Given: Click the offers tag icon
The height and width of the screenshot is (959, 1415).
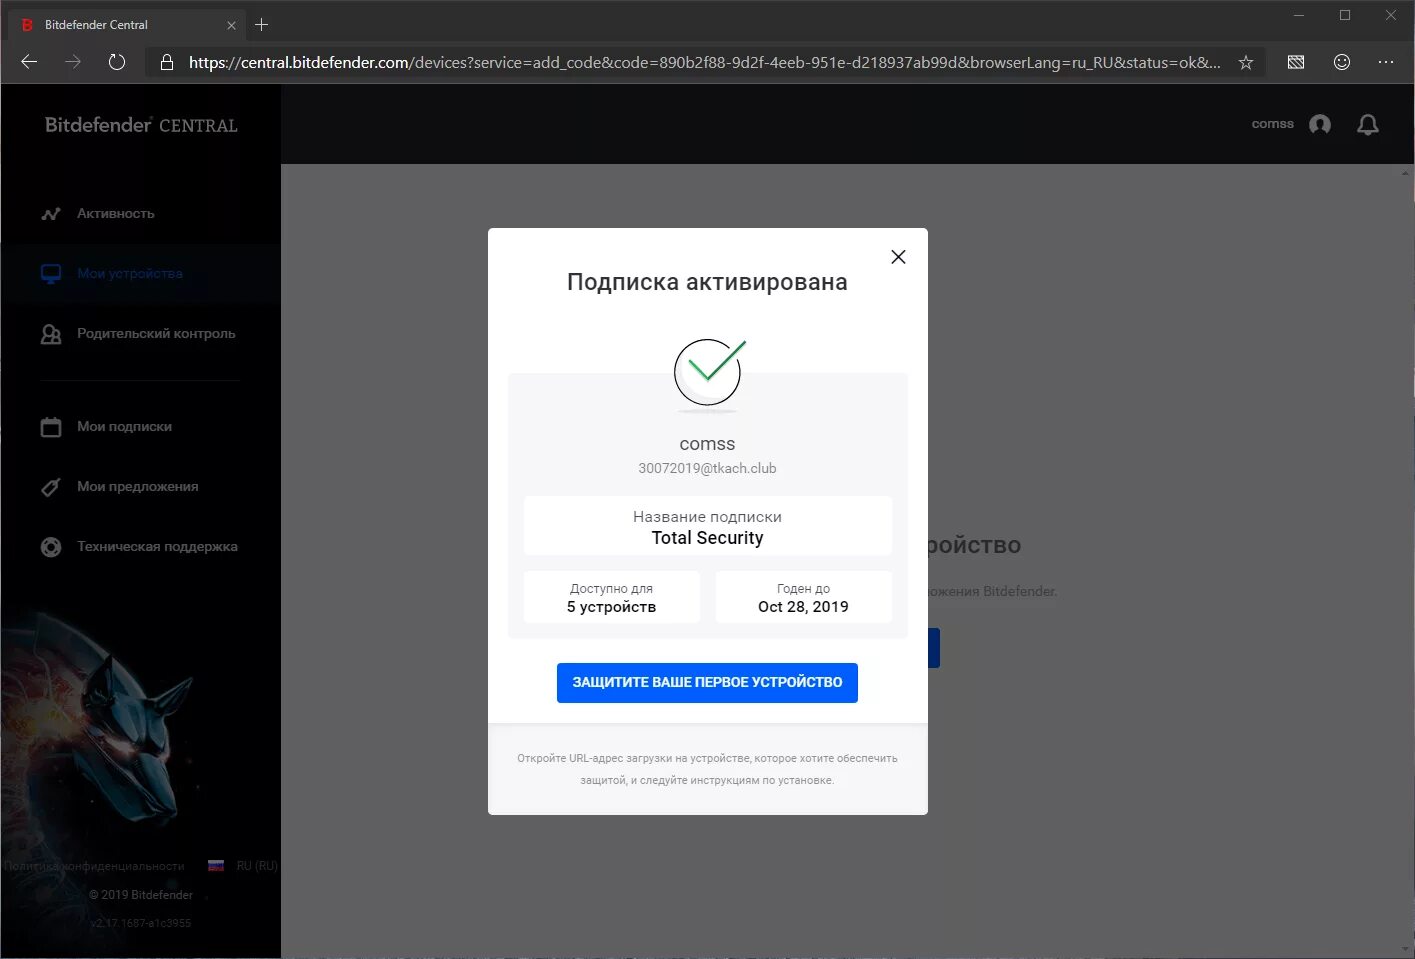Looking at the screenshot, I should click(51, 487).
